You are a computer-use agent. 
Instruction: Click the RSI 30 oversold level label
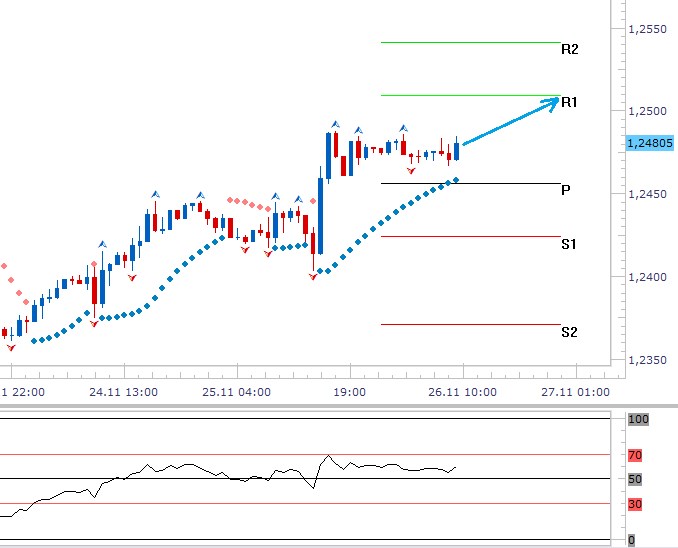tap(634, 504)
